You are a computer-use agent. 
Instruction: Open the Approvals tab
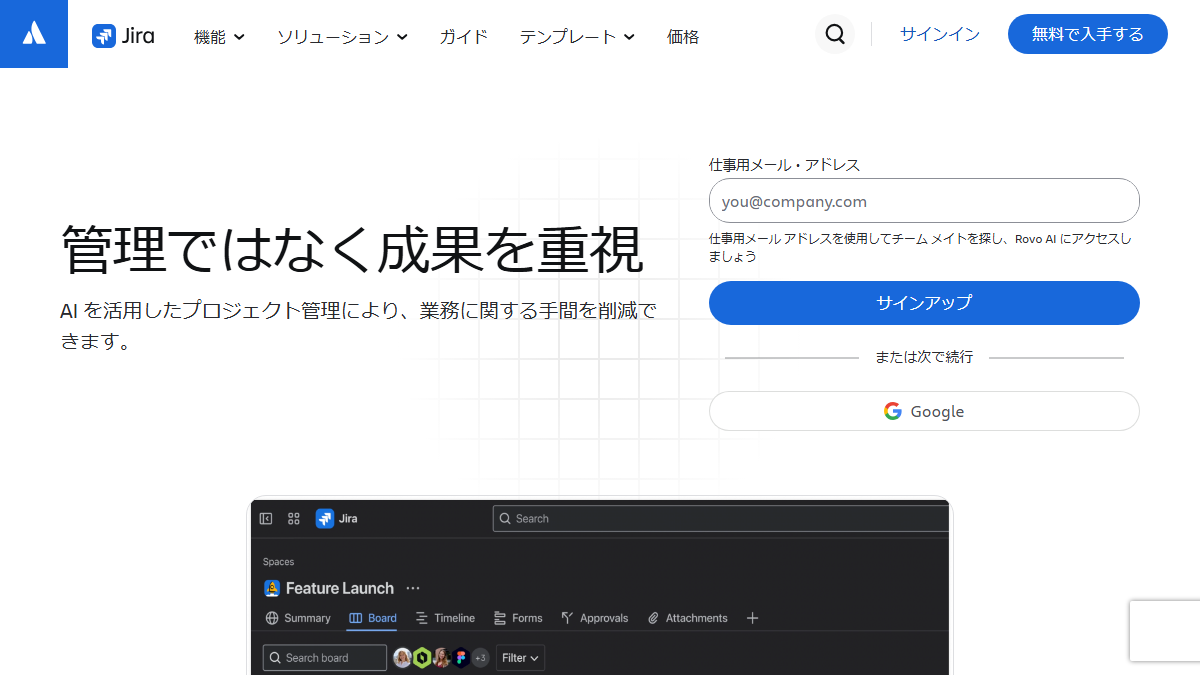point(595,618)
